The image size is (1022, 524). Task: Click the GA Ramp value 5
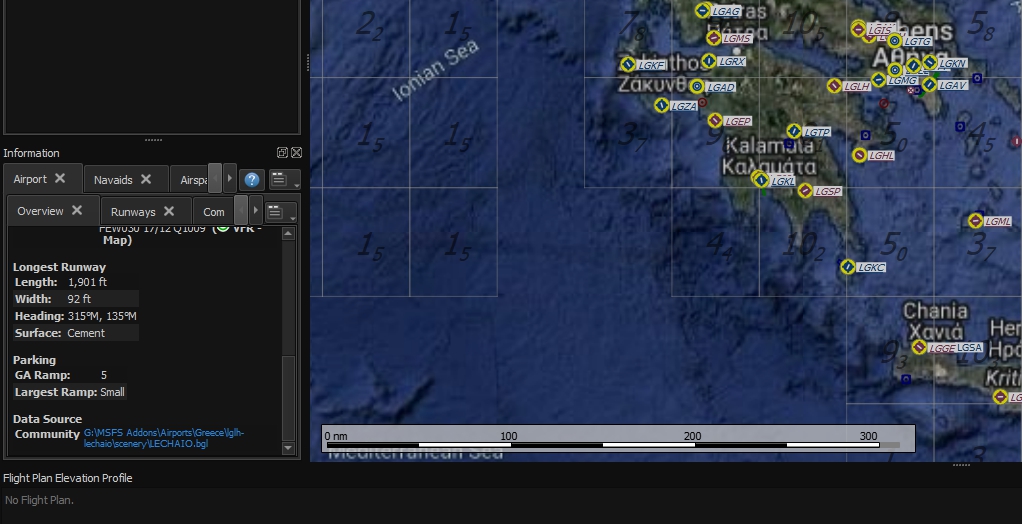pyautogui.click(x=104, y=375)
